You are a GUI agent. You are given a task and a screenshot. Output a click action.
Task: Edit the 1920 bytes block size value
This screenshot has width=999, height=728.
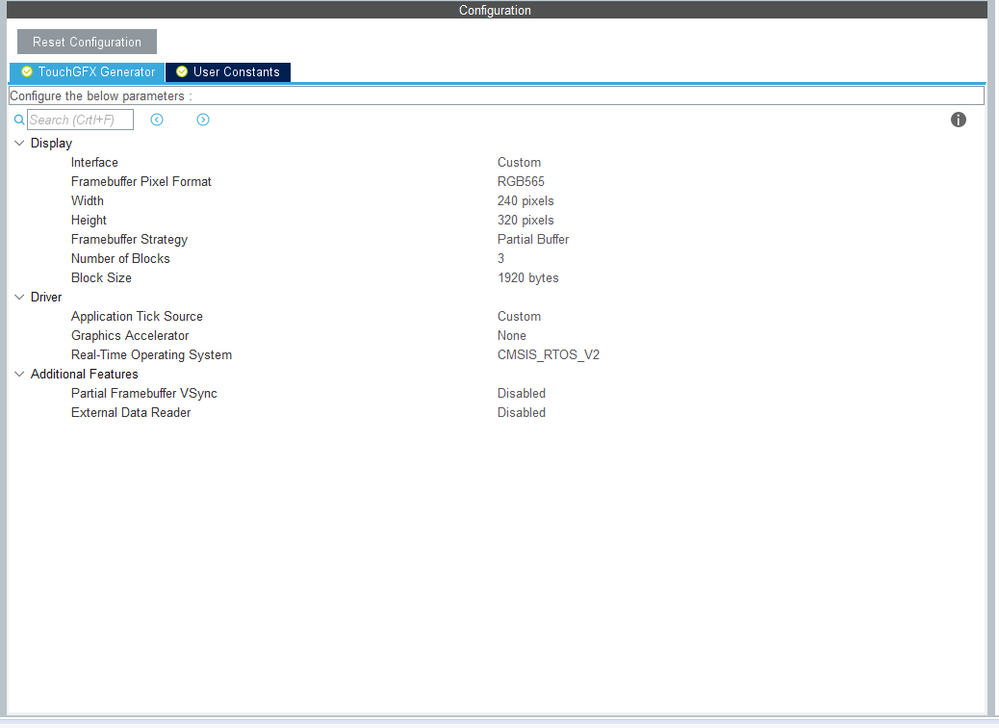coord(528,278)
